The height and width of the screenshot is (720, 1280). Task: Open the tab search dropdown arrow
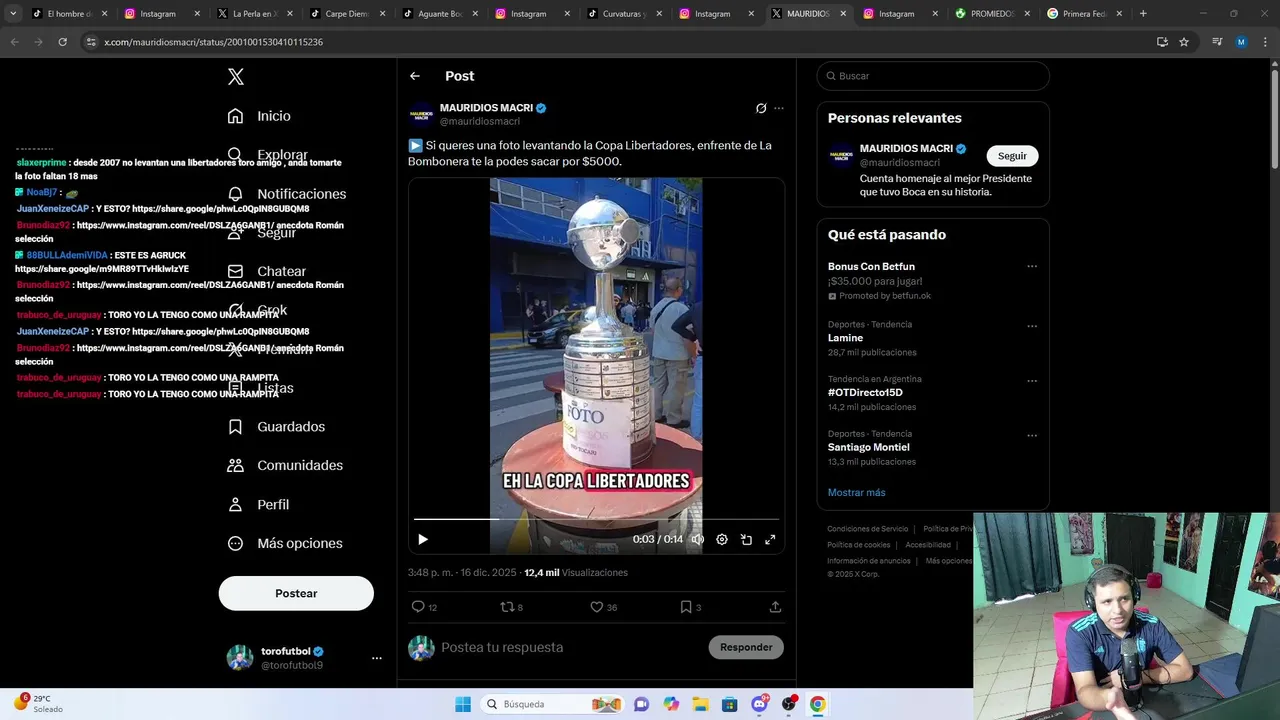(13, 14)
